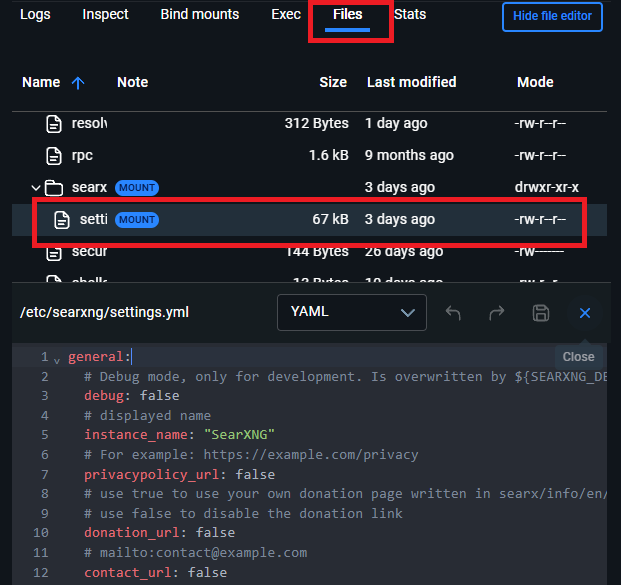The width and height of the screenshot is (621, 585).
Task: Click the 1.6 kB size cell
Action: (x=329, y=155)
